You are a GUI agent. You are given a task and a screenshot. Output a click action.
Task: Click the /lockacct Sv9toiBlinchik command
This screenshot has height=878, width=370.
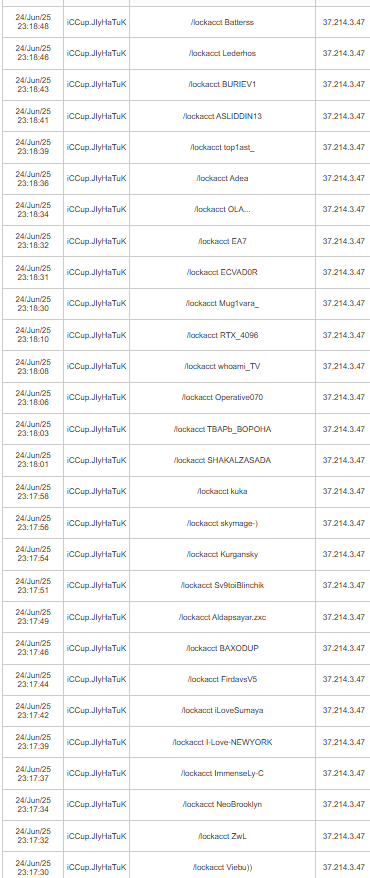[222, 585]
